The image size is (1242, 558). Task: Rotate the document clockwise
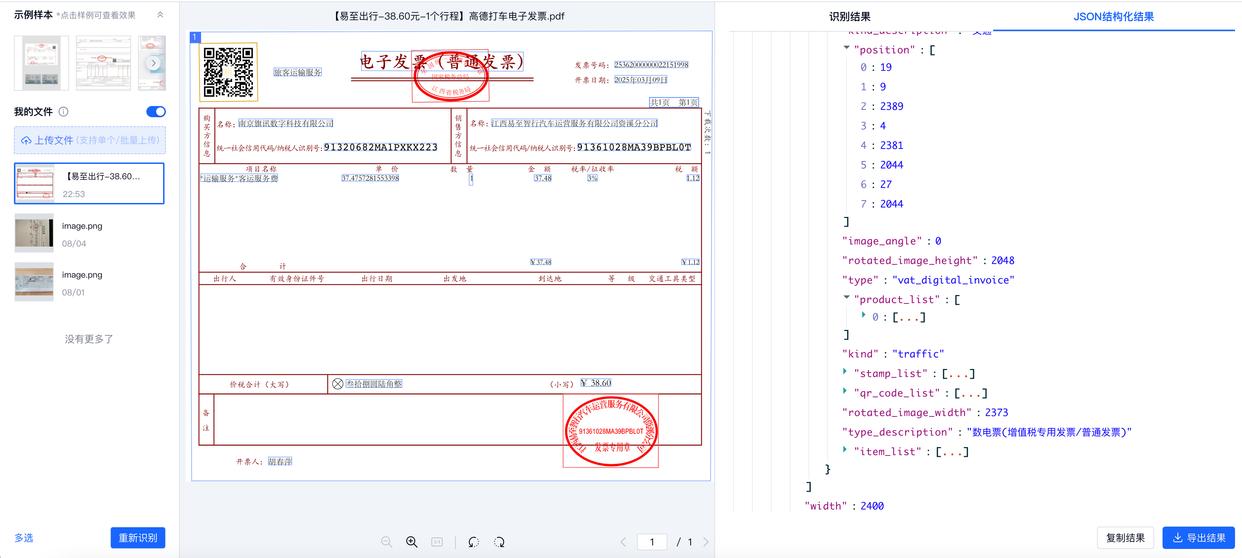499,542
